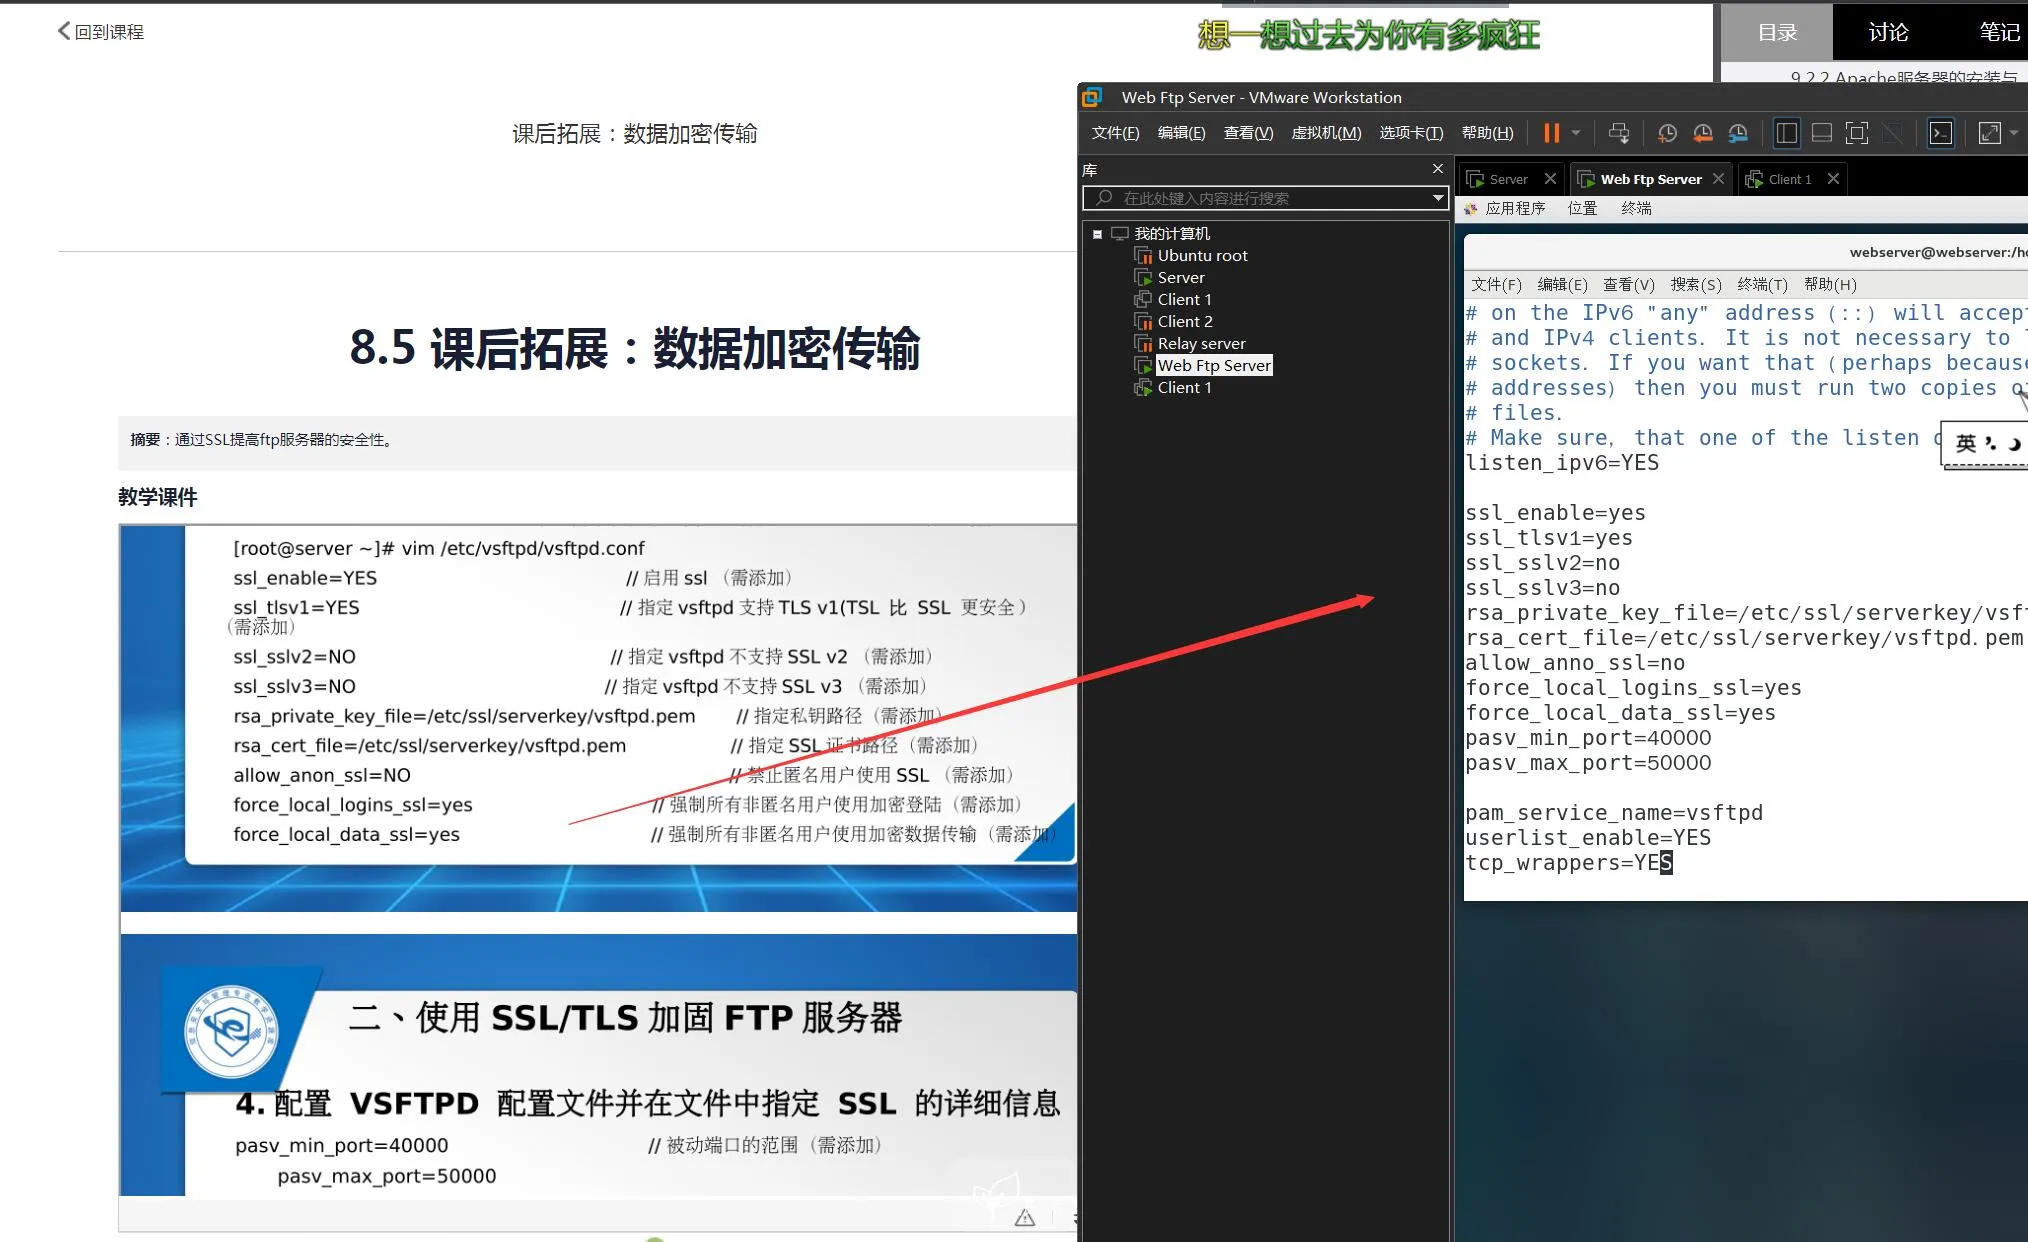Screen dimensions: 2028x1242
Task: Open the stretch display dropdown arrow
Action: tap(2014, 133)
